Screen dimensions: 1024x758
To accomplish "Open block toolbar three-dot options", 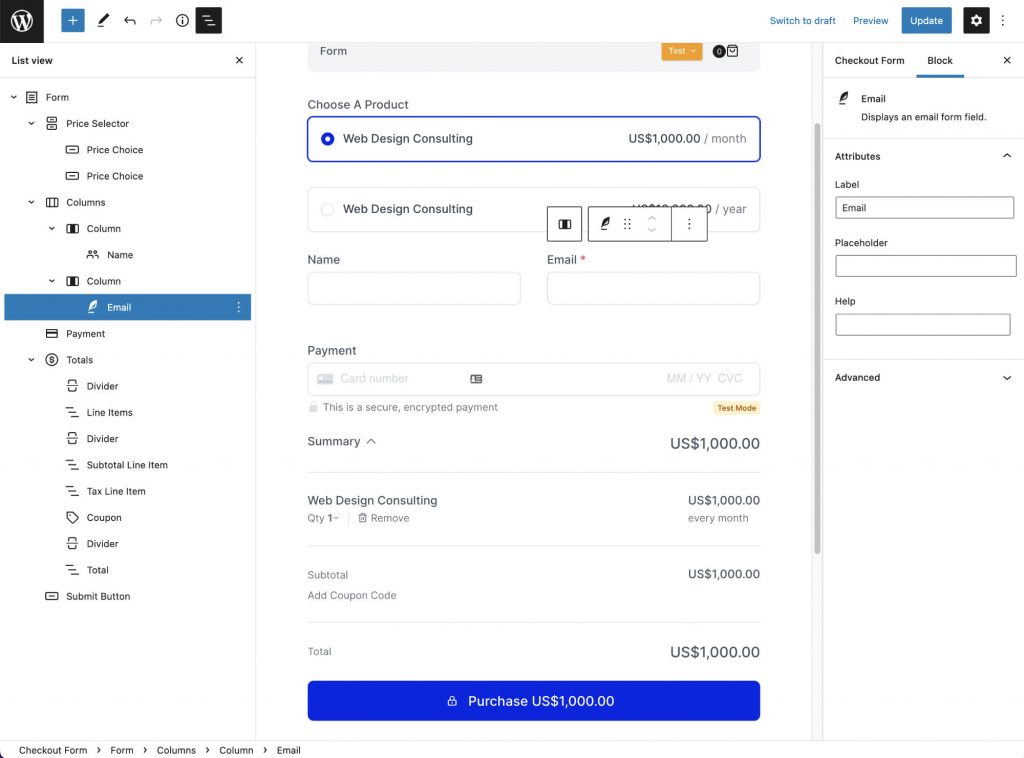I will click(689, 224).
